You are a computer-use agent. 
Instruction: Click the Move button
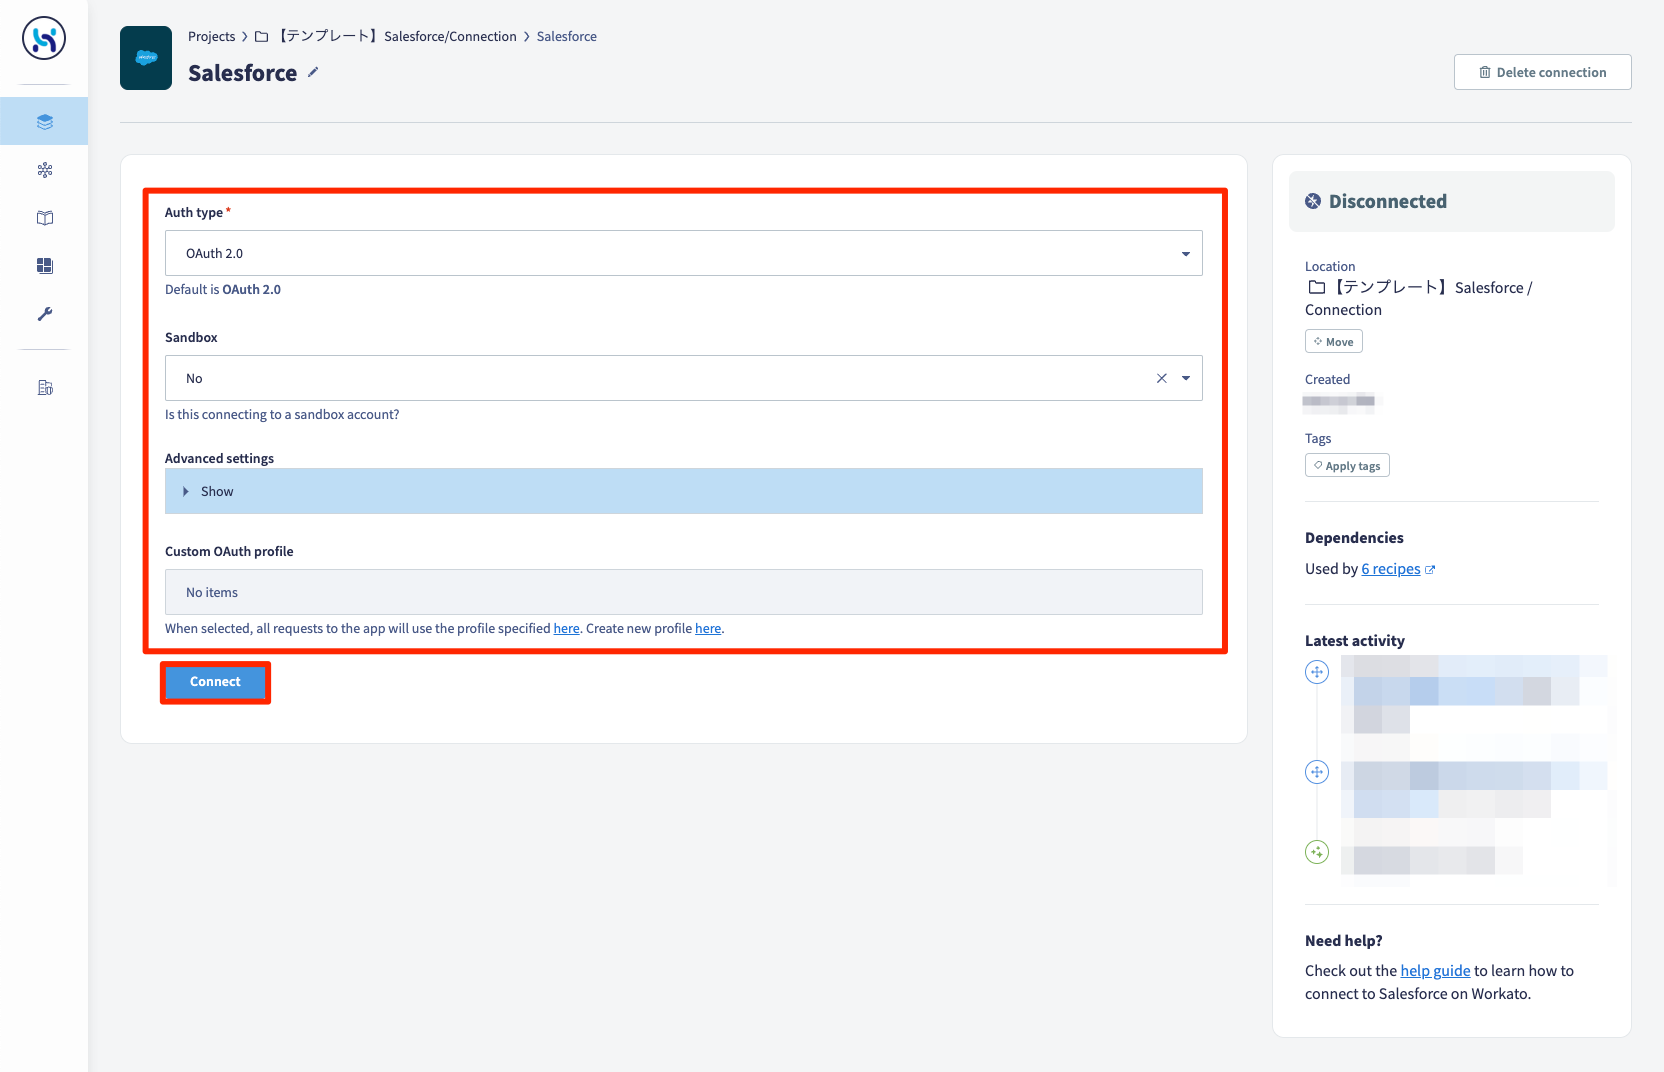coord(1334,342)
